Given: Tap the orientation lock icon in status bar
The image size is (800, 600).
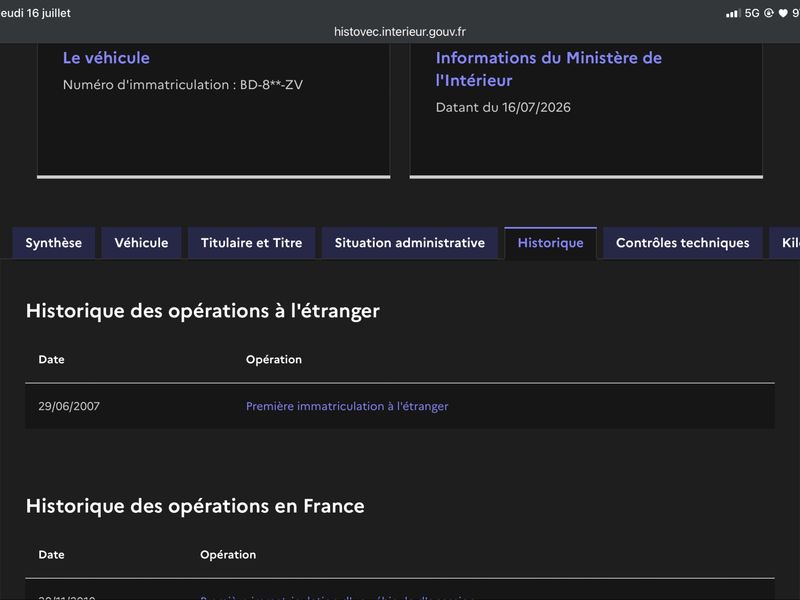Looking at the screenshot, I should [769, 13].
